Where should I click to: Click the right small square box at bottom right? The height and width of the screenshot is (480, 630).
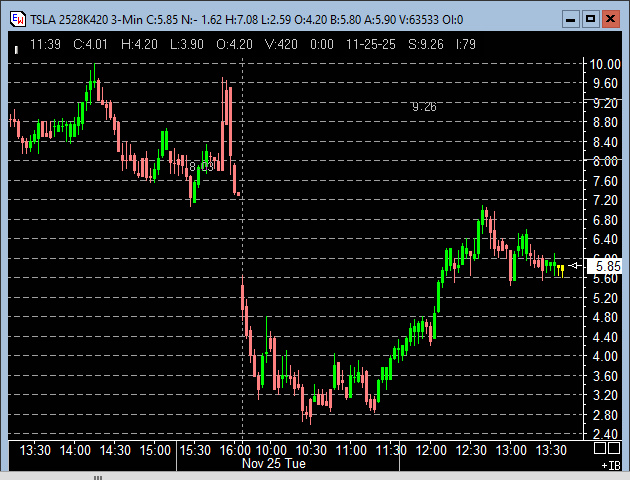(613, 446)
